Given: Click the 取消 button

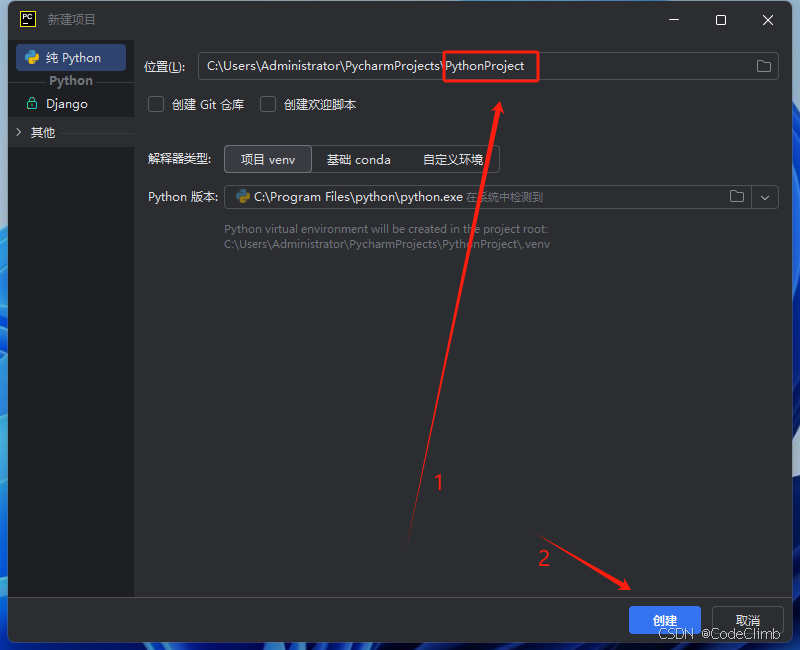Looking at the screenshot, I should (748, 620).
